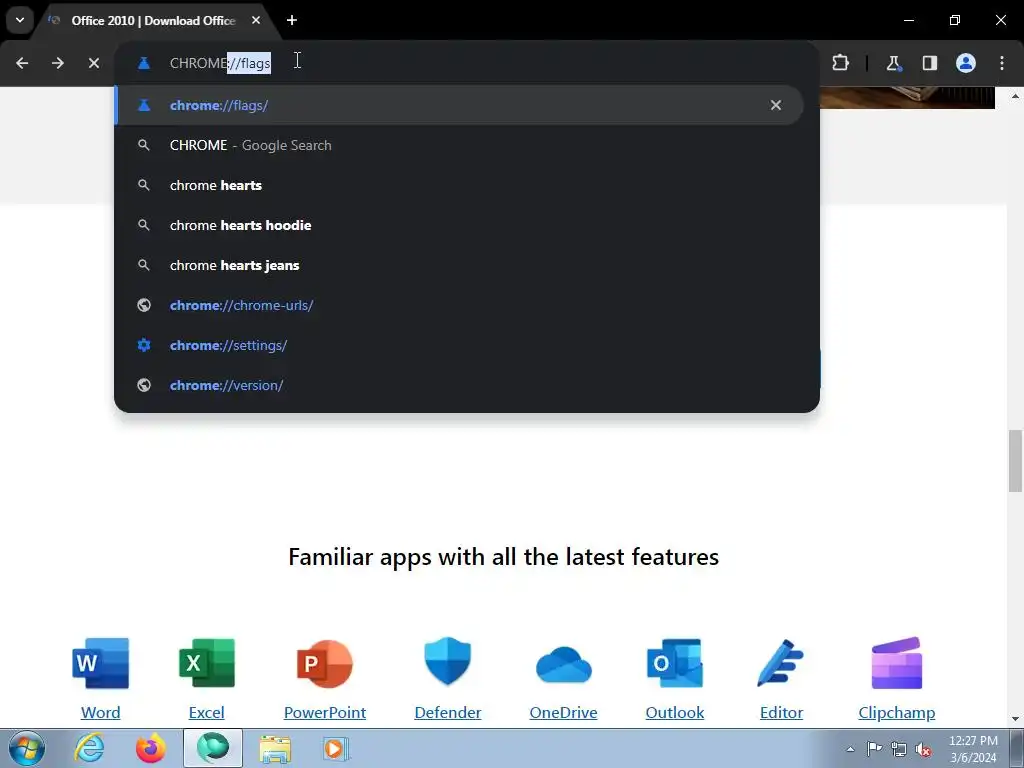Open the OneDrive link
This screenshot has width=1024, height=768.
pyautogui.click(x=564, y=712)
